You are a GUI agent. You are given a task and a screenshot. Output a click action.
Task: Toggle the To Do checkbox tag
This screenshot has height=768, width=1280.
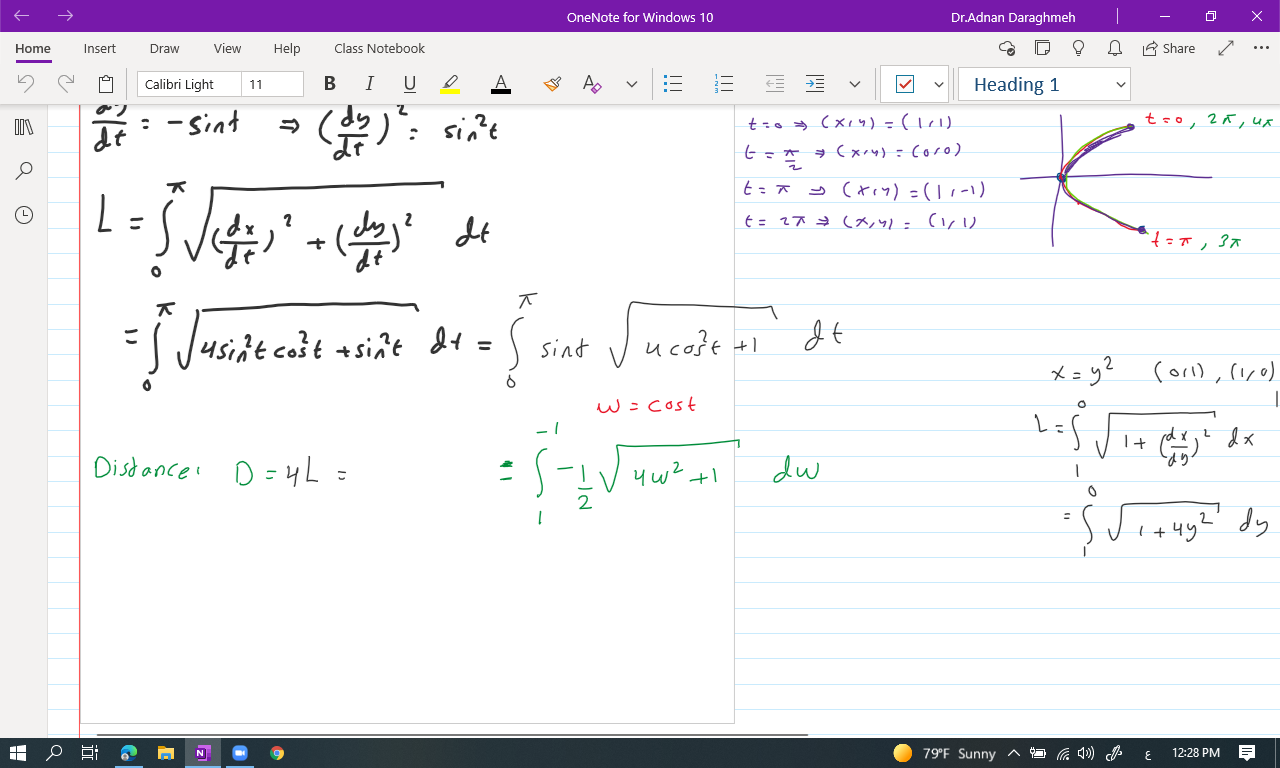pos(905,84)
